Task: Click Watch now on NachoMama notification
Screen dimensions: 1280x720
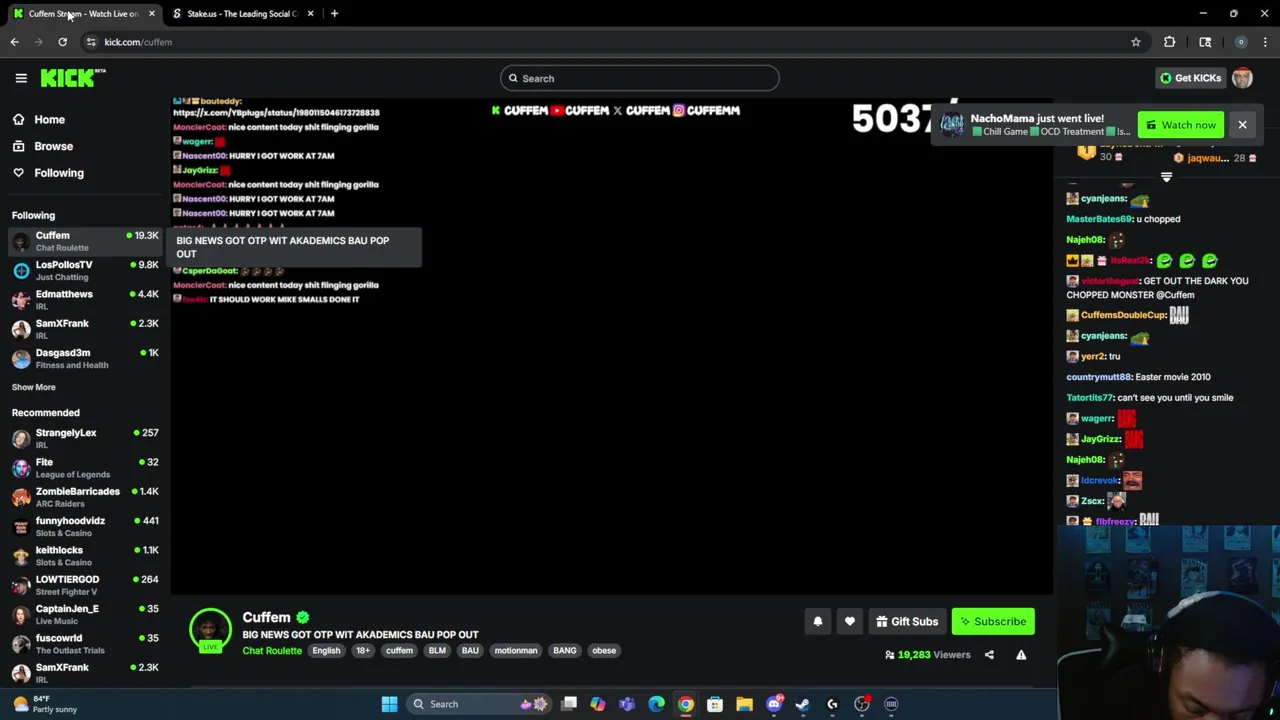Action: (1181, 125)
